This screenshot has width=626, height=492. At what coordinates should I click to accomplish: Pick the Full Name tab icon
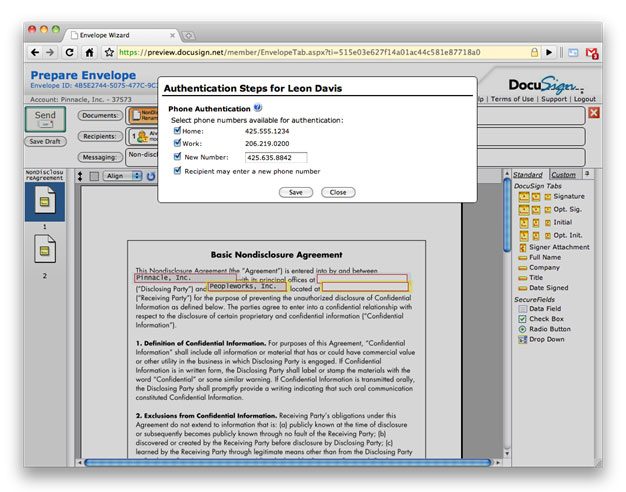(x=523, y=258)
